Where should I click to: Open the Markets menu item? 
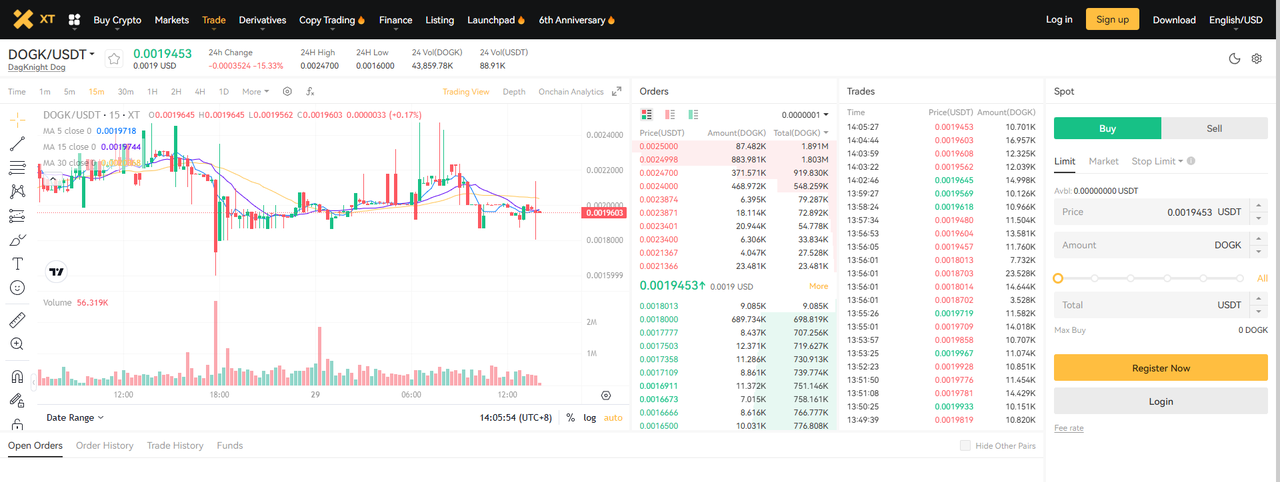(172, 19)
